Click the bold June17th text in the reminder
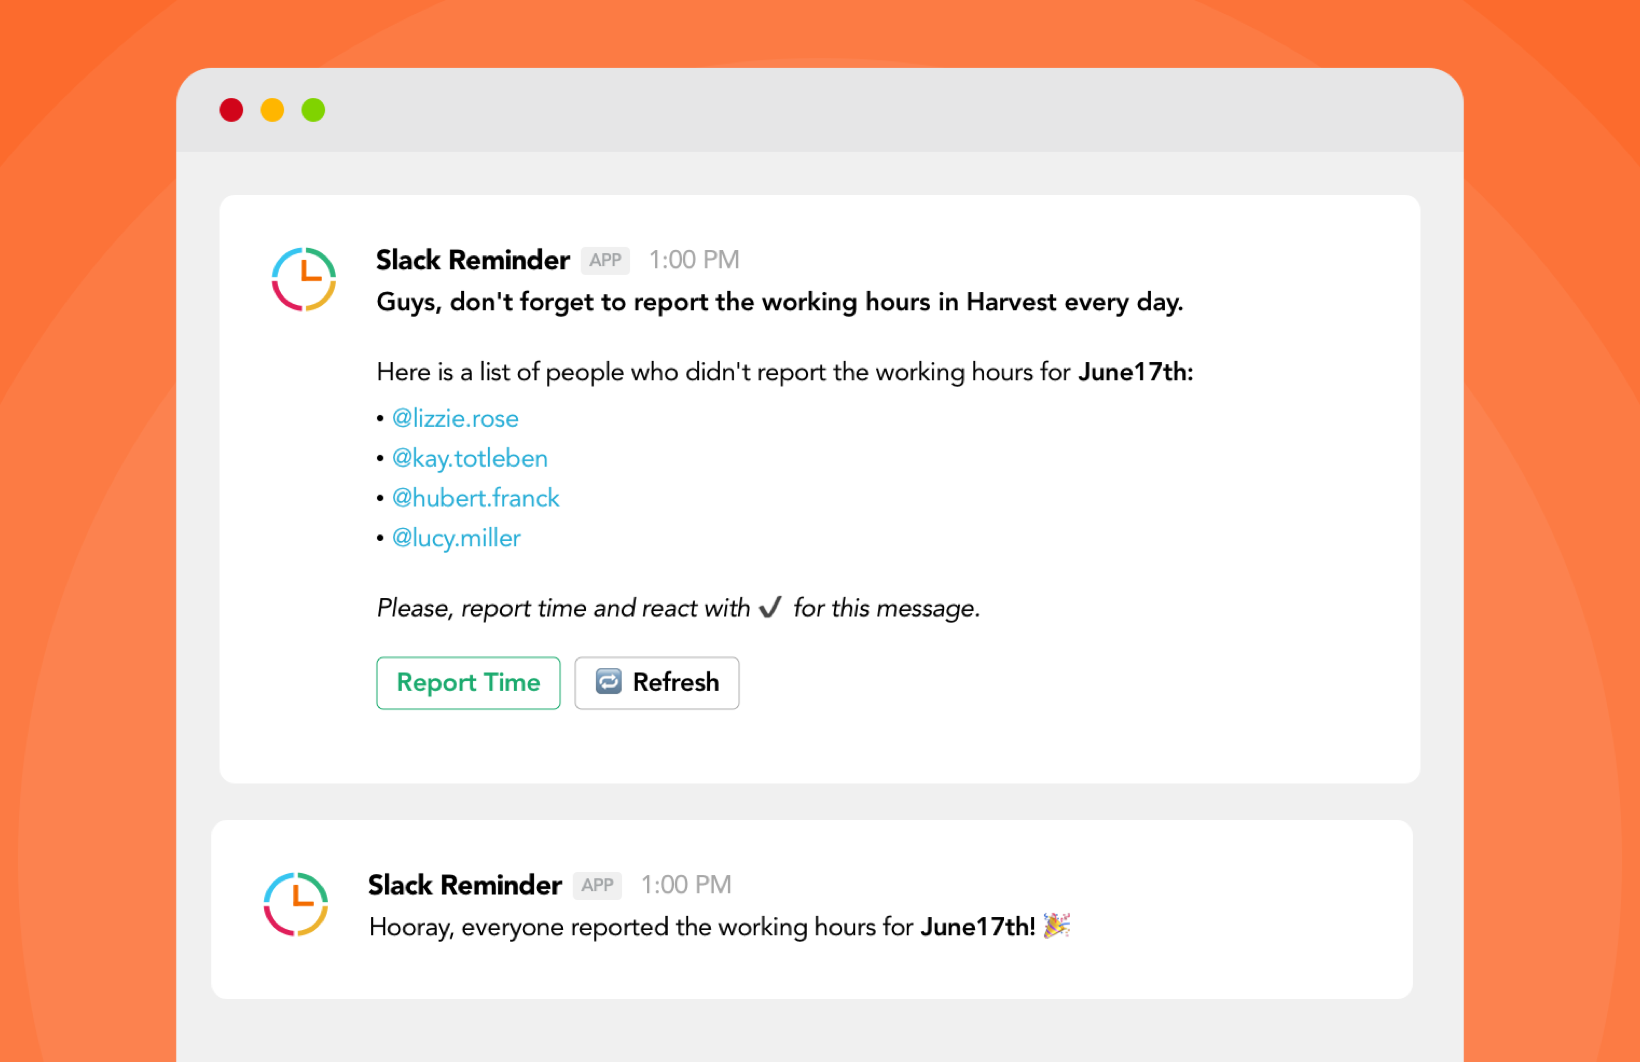1640x1062 pixels. (x=1131, y=371)
